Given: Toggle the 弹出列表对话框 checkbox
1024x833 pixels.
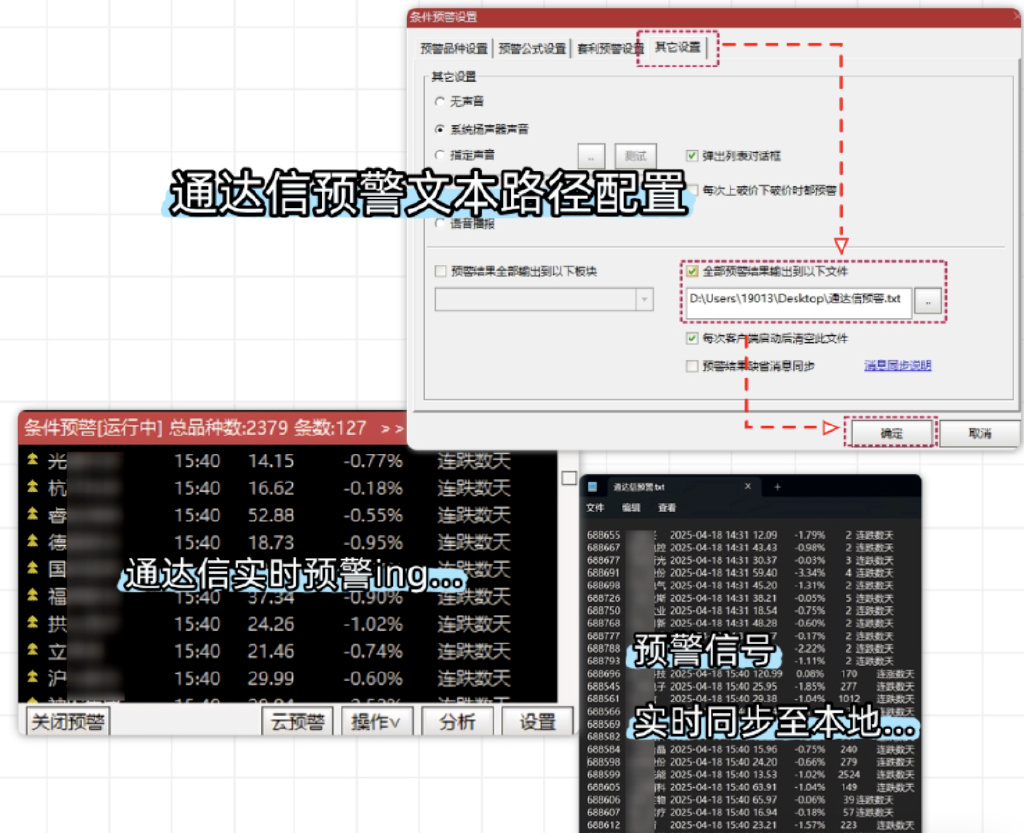Looking at the screenshot, I should [x=692, y=155].
